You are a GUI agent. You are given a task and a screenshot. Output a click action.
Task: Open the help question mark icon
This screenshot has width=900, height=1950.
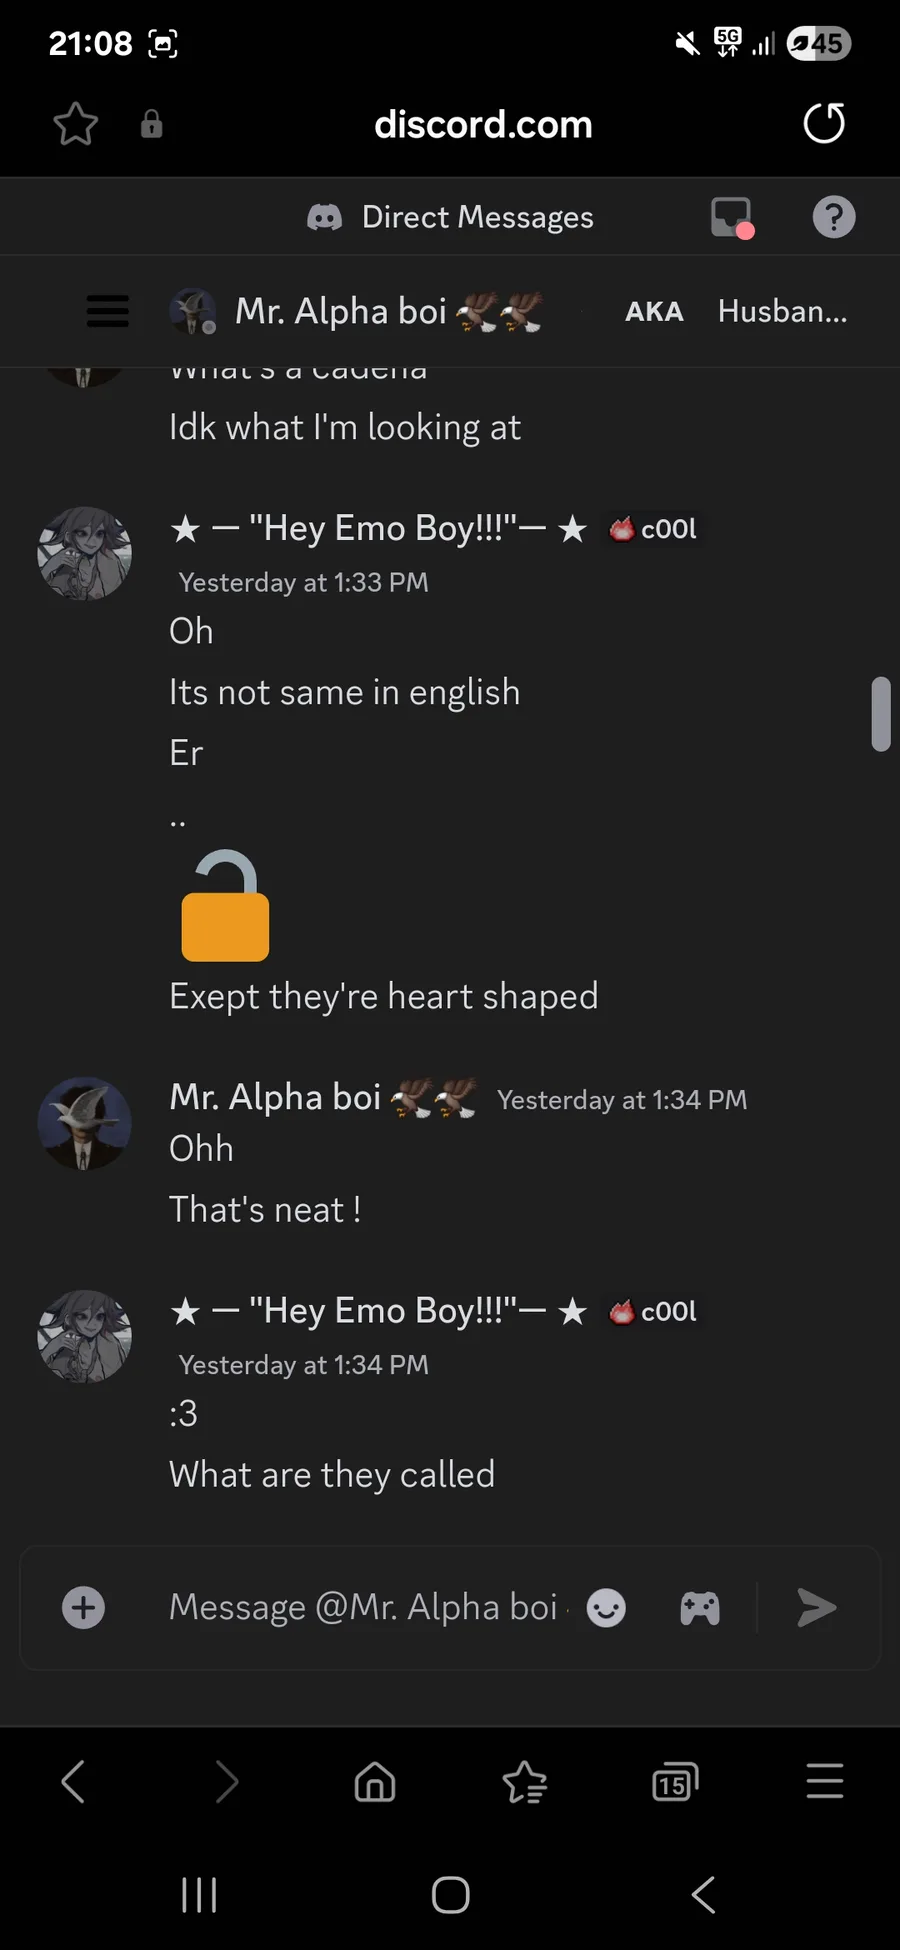(834, 217)
